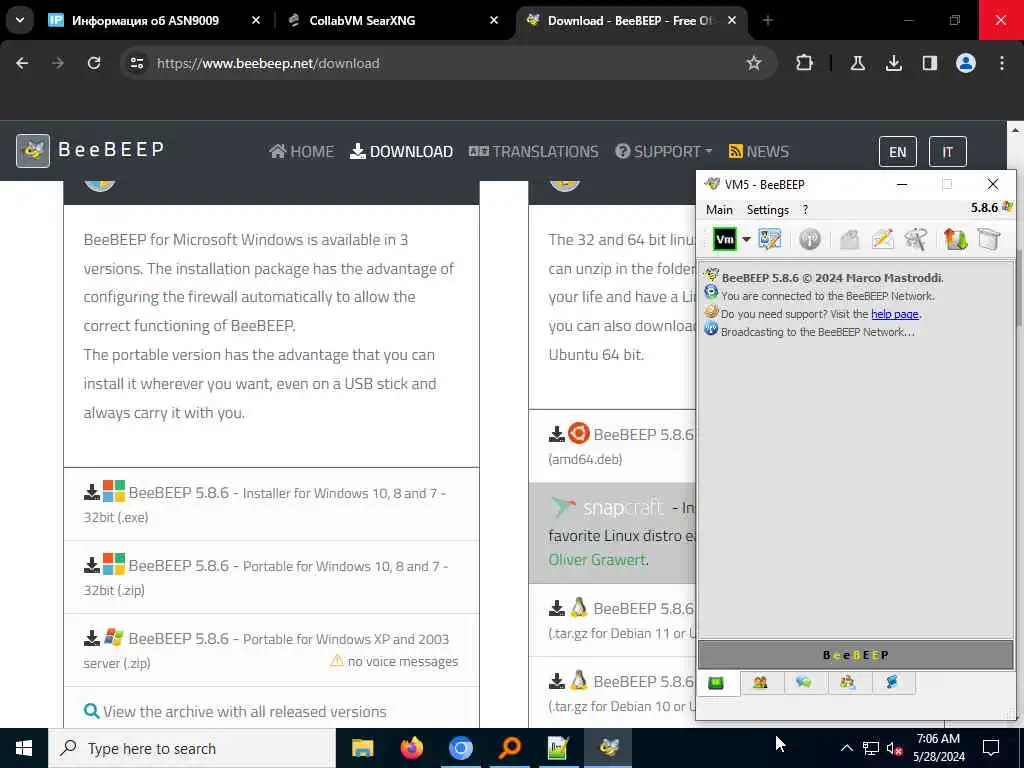Switch the site language to IT
This screenshot has height=768, width=1024.
click(x=948, y=152)
